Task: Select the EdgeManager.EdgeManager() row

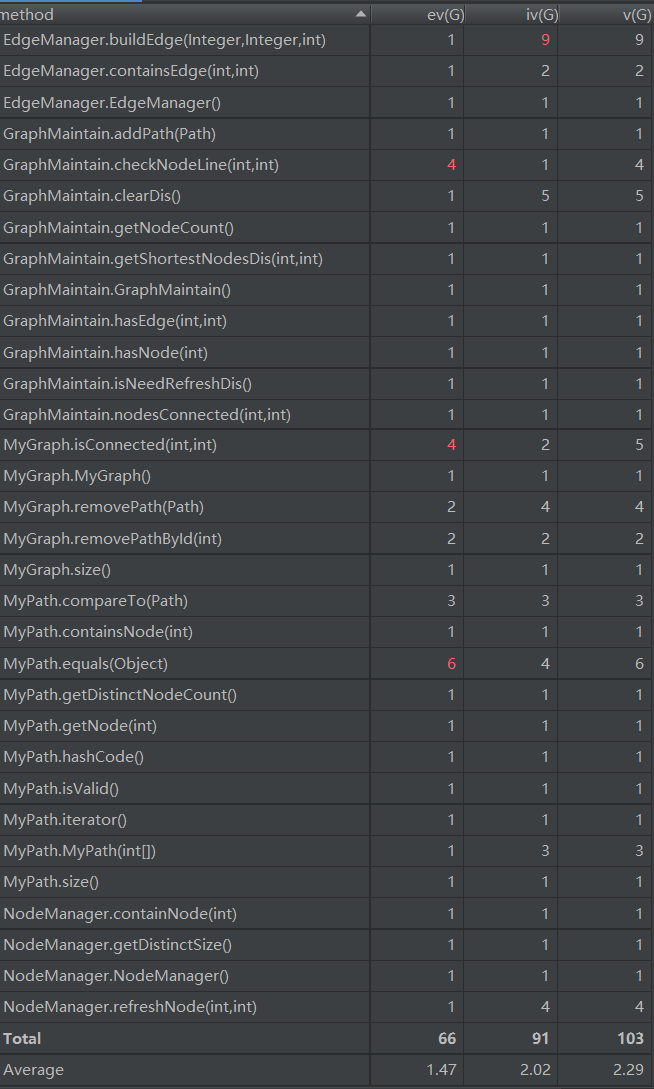Action: pyautogui.click(x=327, y=103)
